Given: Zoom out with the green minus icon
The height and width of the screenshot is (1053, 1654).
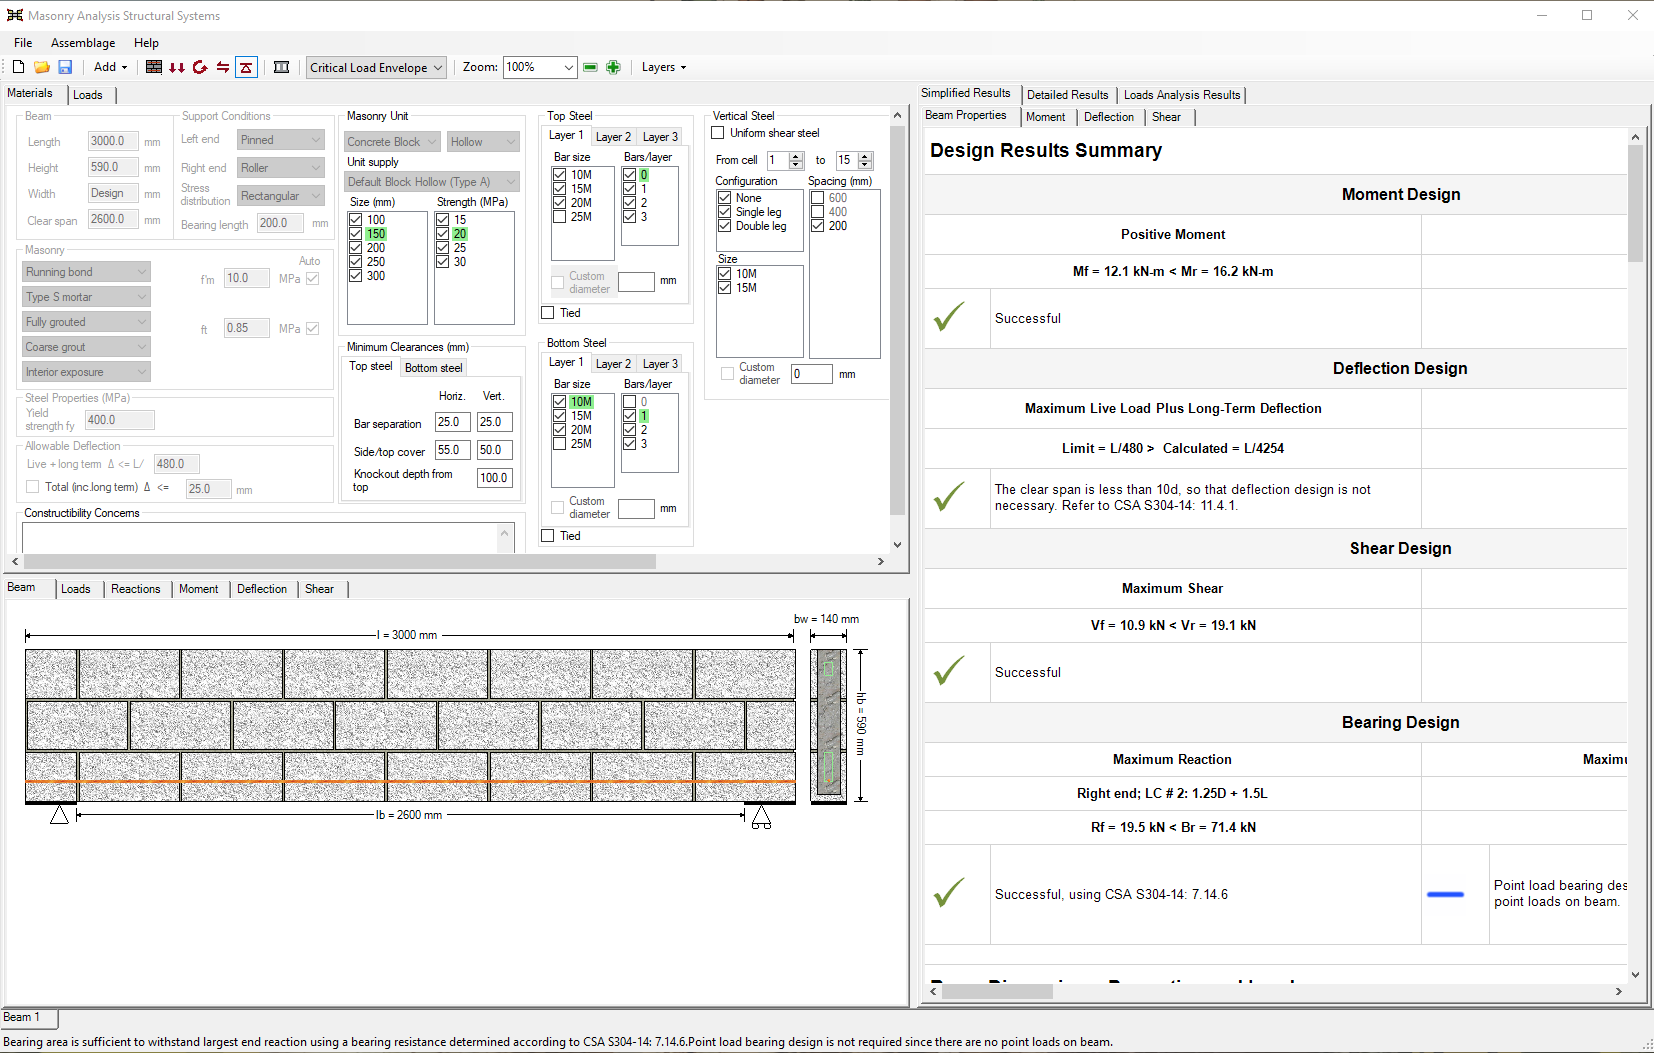Looking at the screenshot, I should click(x=590, y=67).
